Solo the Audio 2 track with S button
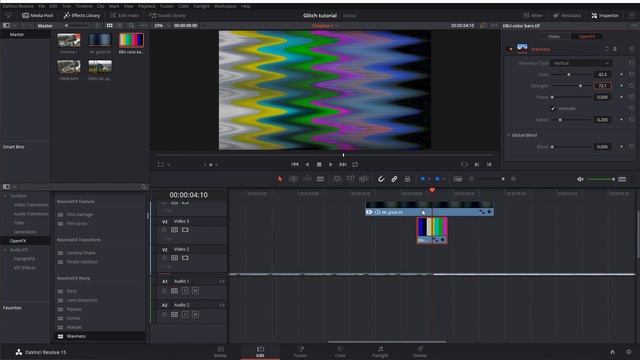Screen dimensions: 640x360 pos(185,314)
